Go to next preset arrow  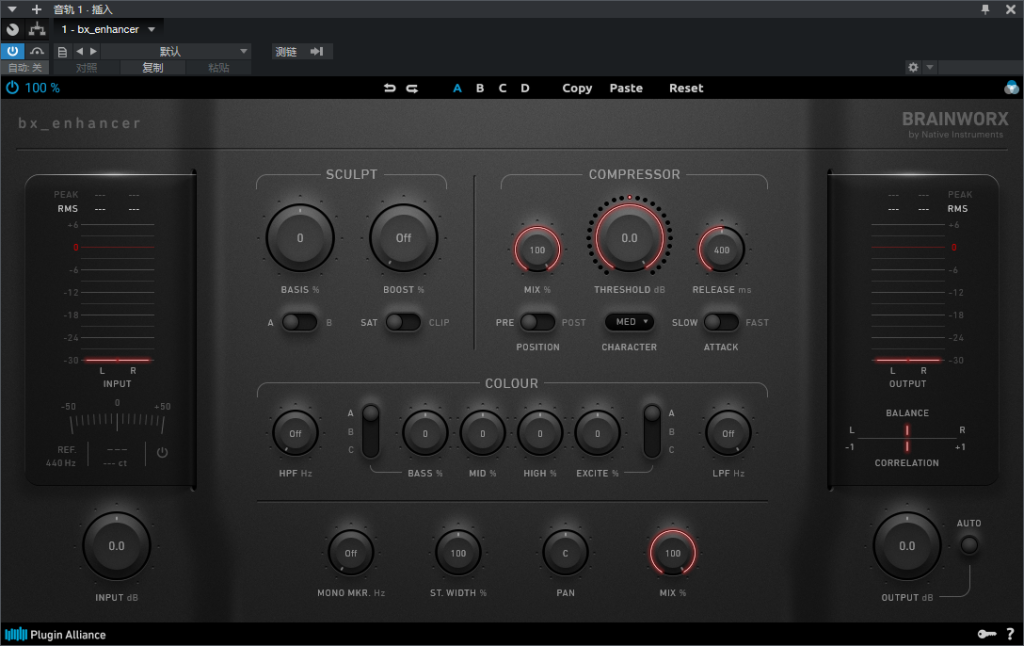click(x=93, y=52)
